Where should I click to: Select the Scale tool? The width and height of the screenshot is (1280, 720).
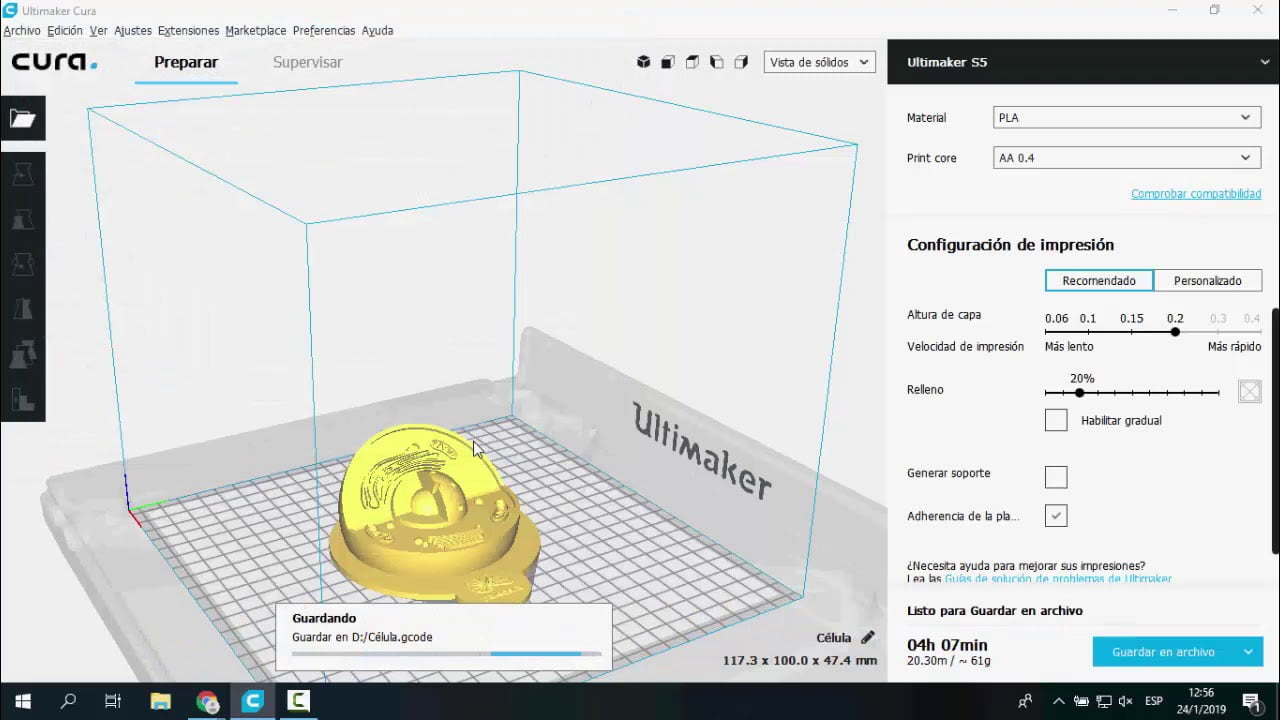click(x=22, y=219)
